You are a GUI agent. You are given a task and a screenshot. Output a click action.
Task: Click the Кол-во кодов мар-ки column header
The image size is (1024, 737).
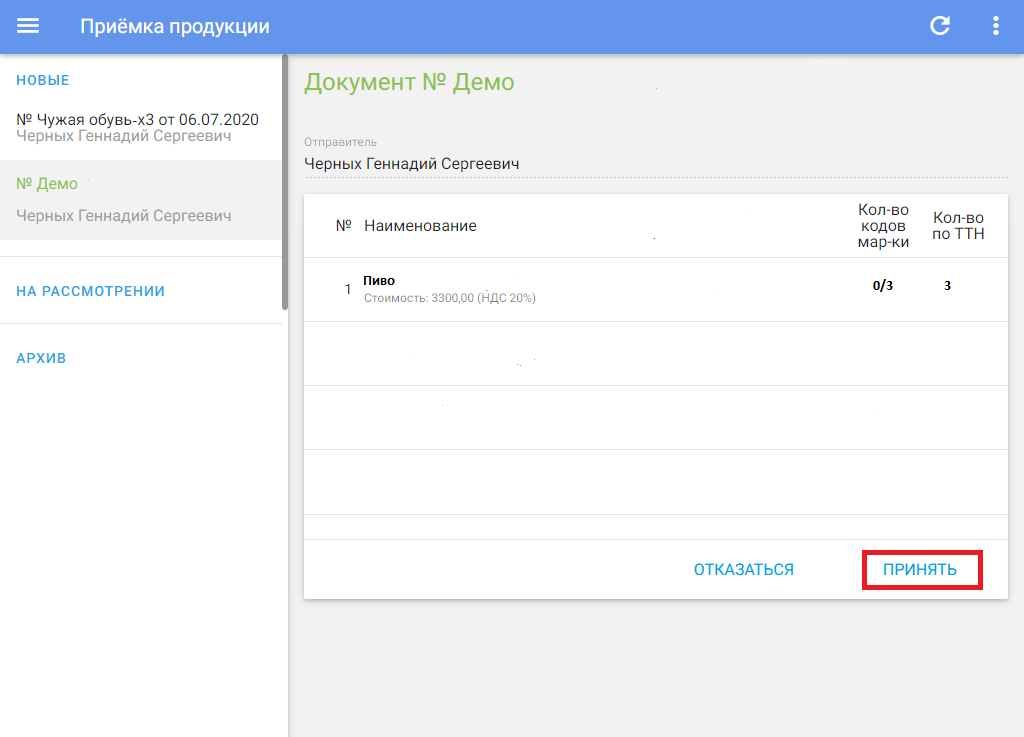pos(883,226)
